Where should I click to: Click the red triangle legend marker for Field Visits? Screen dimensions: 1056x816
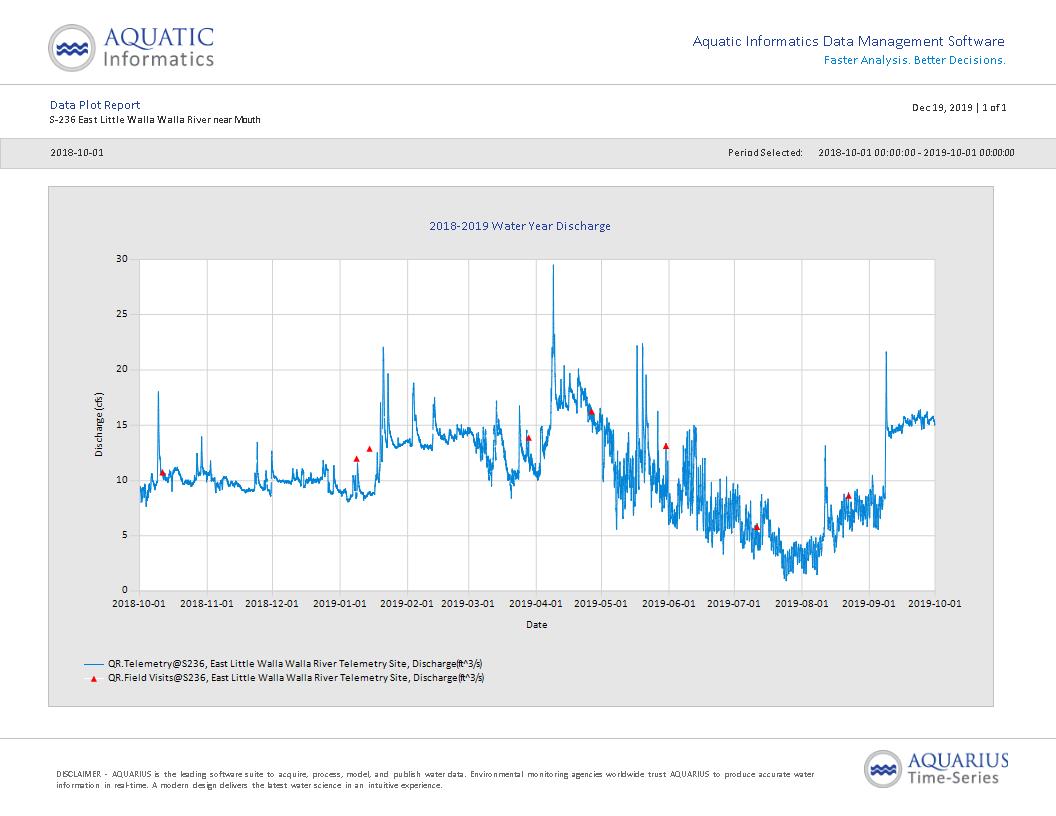[x=94, y=679]
